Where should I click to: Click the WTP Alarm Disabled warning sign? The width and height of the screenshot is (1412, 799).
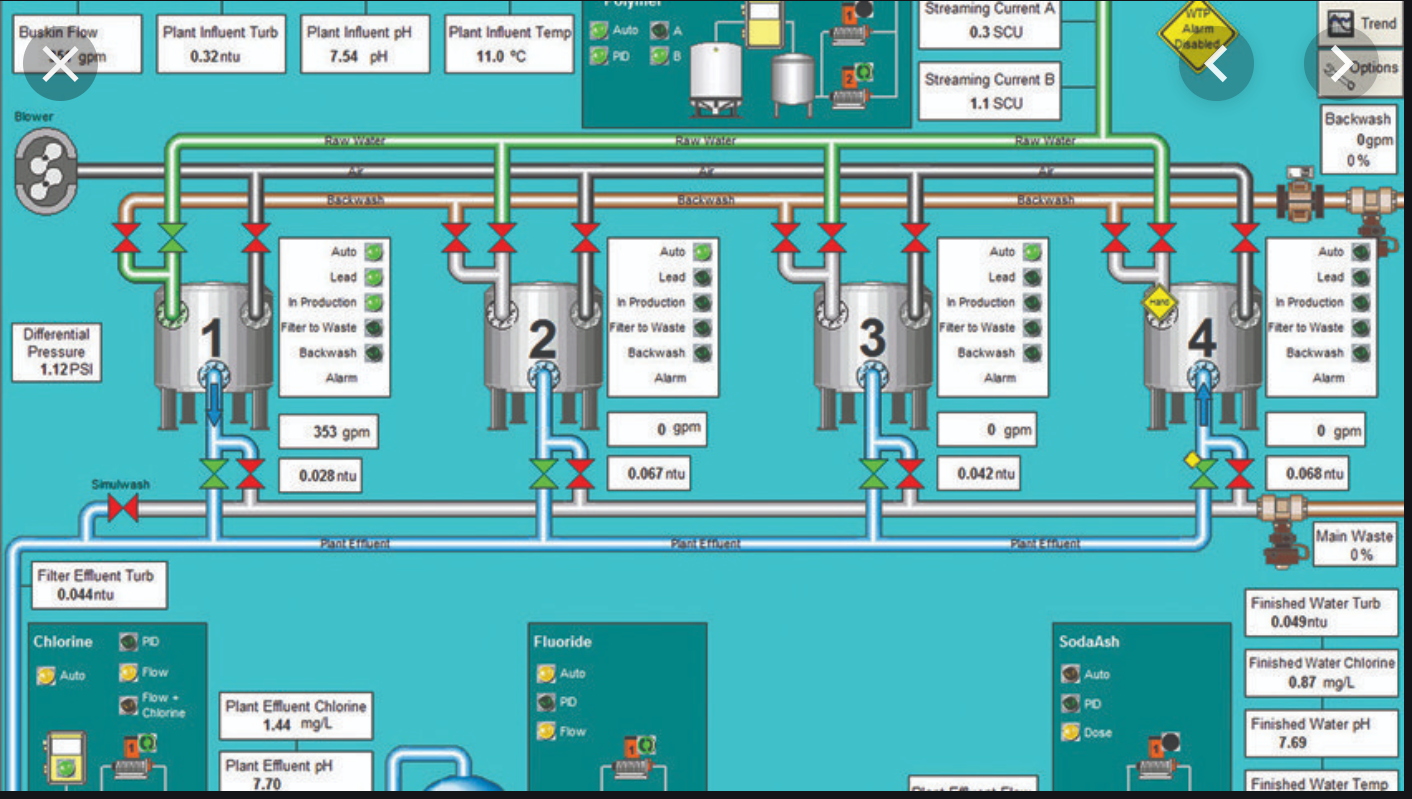click(1196, 32)
